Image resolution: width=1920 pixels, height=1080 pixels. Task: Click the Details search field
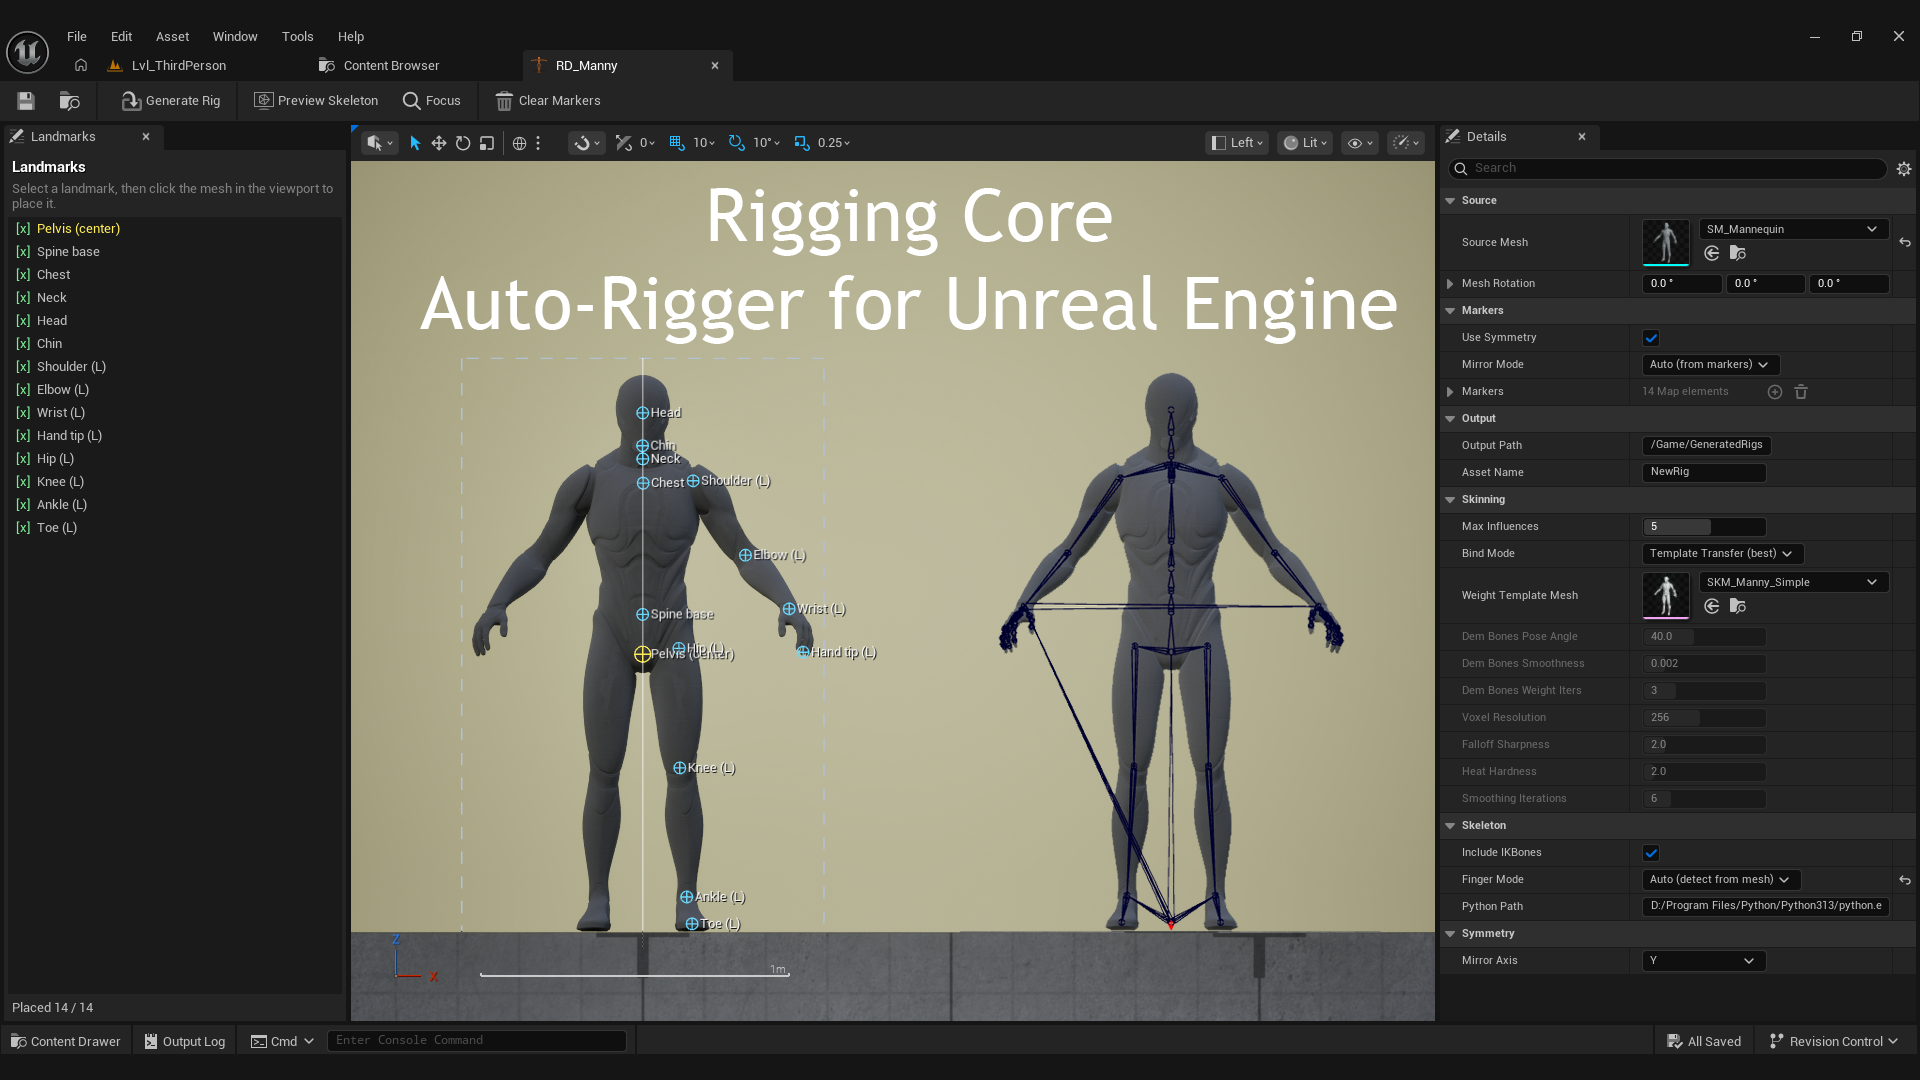pyautogui.click(x=1668, y=169)
